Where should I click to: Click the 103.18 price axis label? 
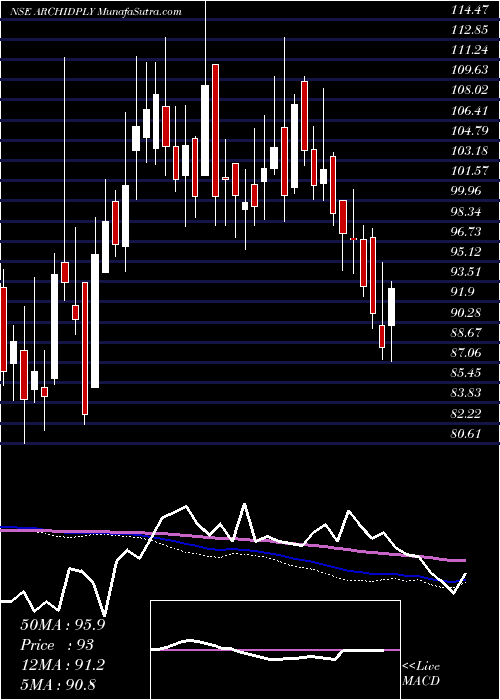(468, 151)
